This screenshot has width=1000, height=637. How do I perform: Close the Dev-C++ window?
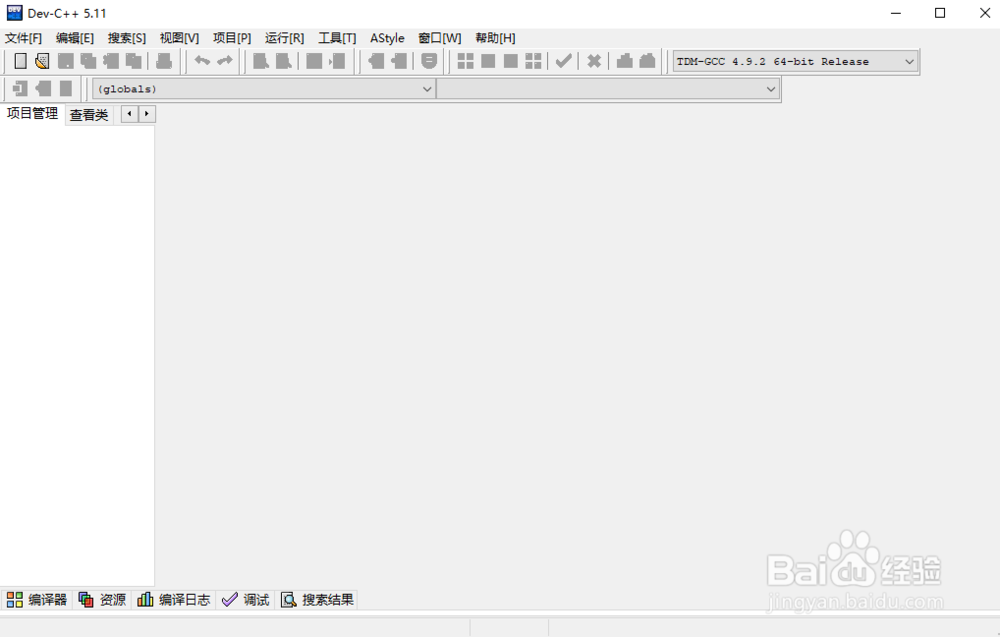click(x=984, y=13)
